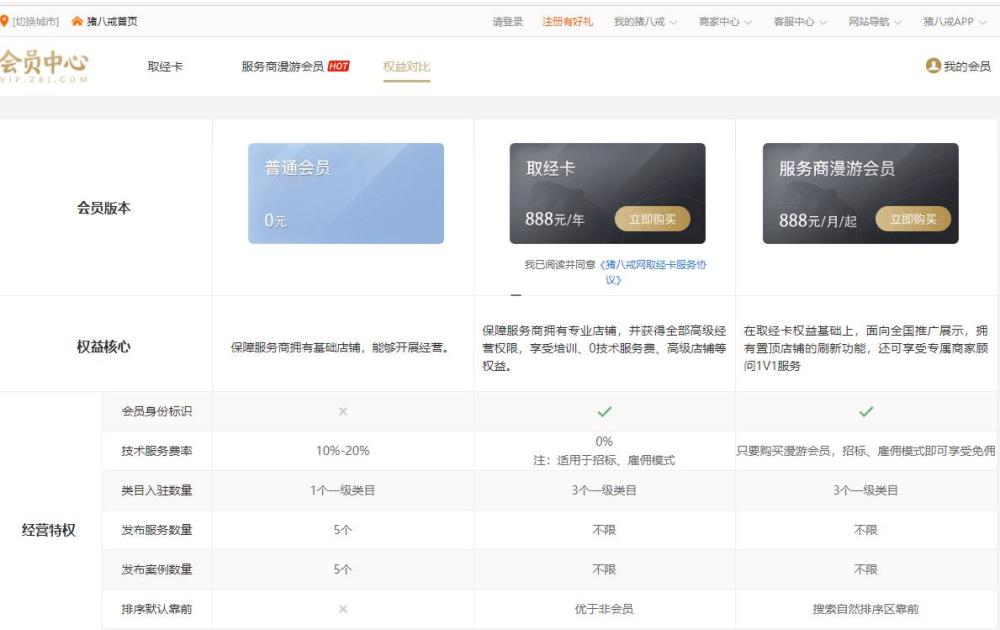Click the orange location pin icon
This screenshot has width=1000, height=630.
click(x=4, y=22)
